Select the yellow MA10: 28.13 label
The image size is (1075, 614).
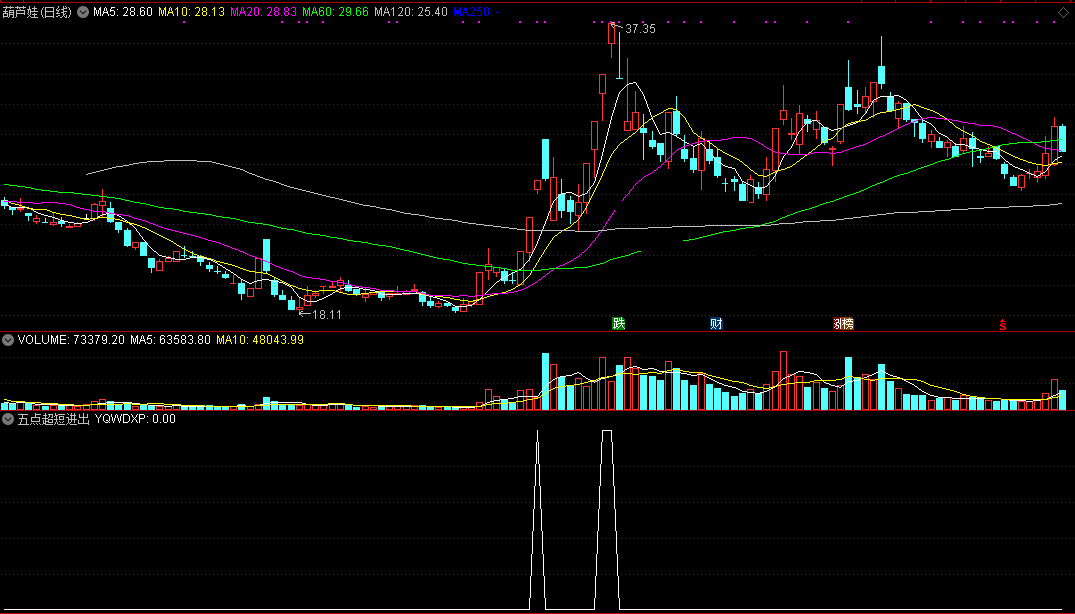click(191, 12)
